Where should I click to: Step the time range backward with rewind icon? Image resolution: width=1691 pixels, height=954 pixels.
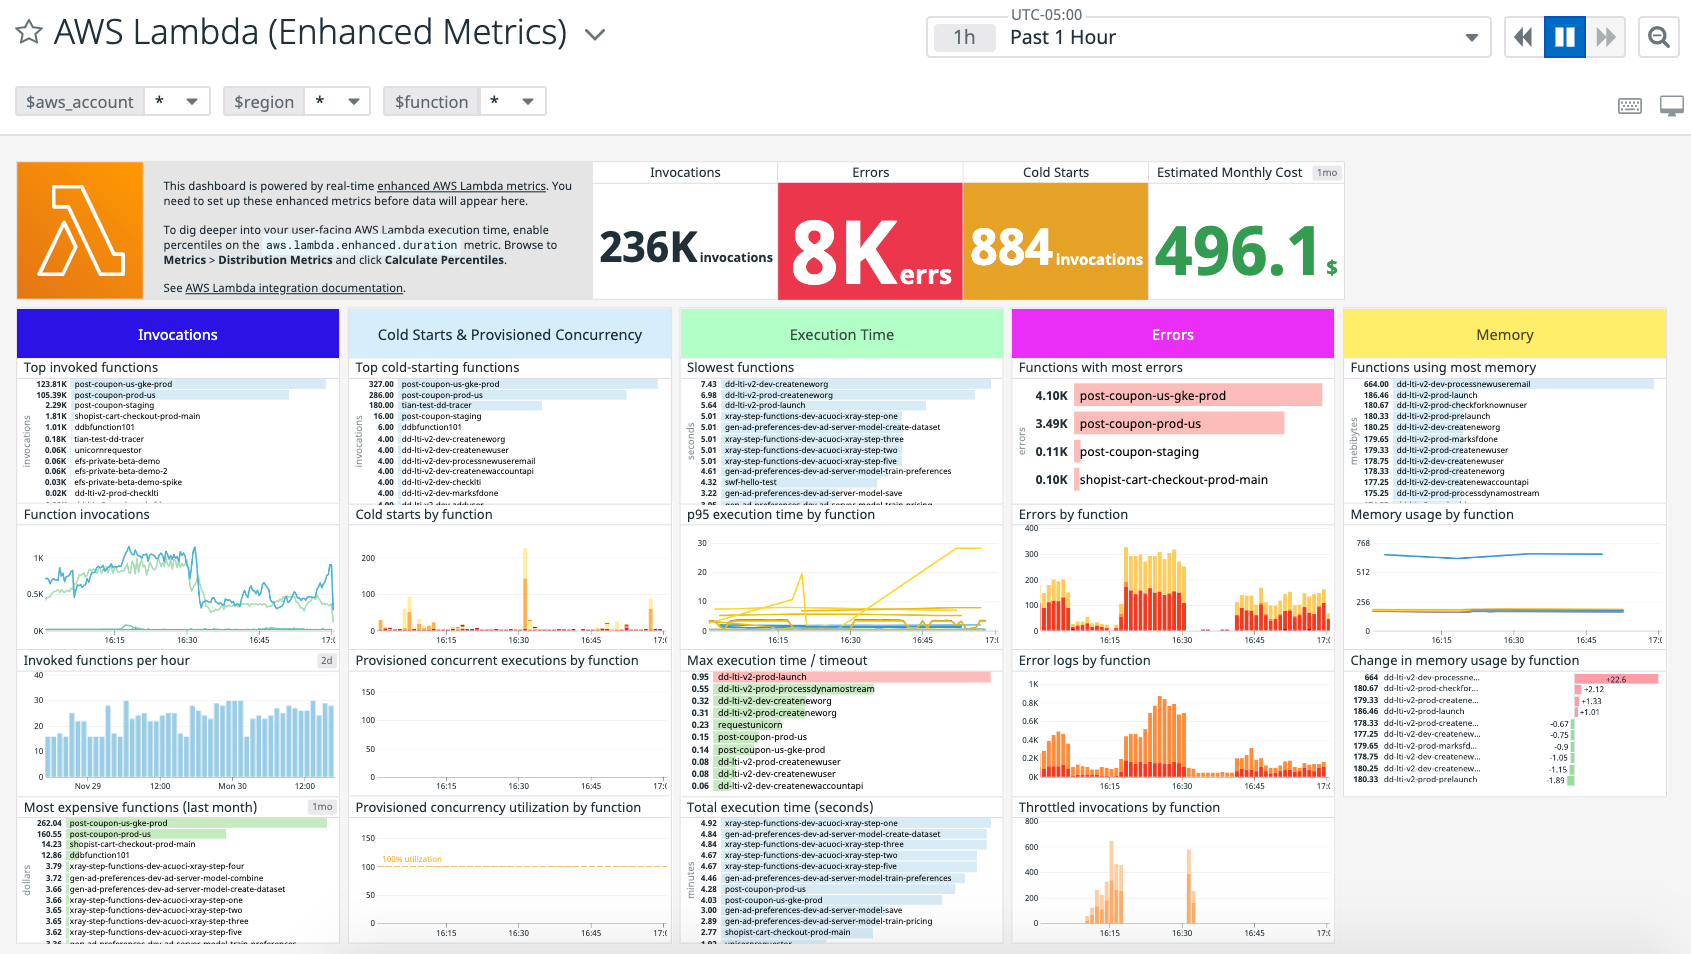(x=1523, y=36)
